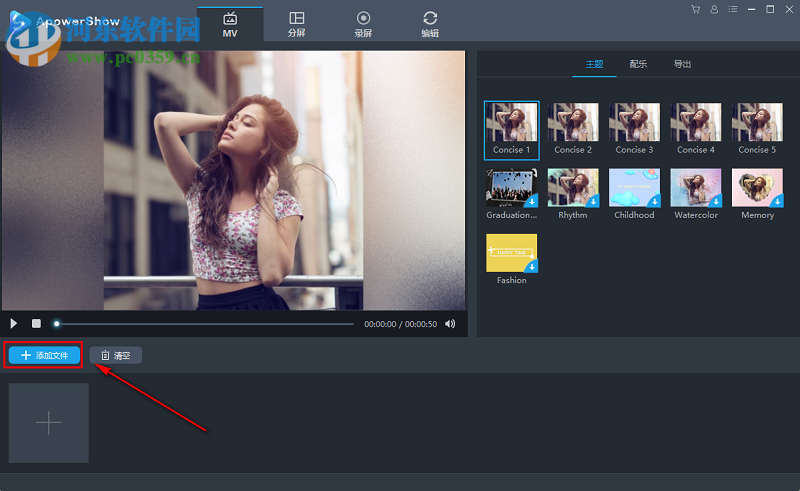The image size is (800, 491).
Task: Select the Graduation theme thumbnail
Action: click(512, 188)
